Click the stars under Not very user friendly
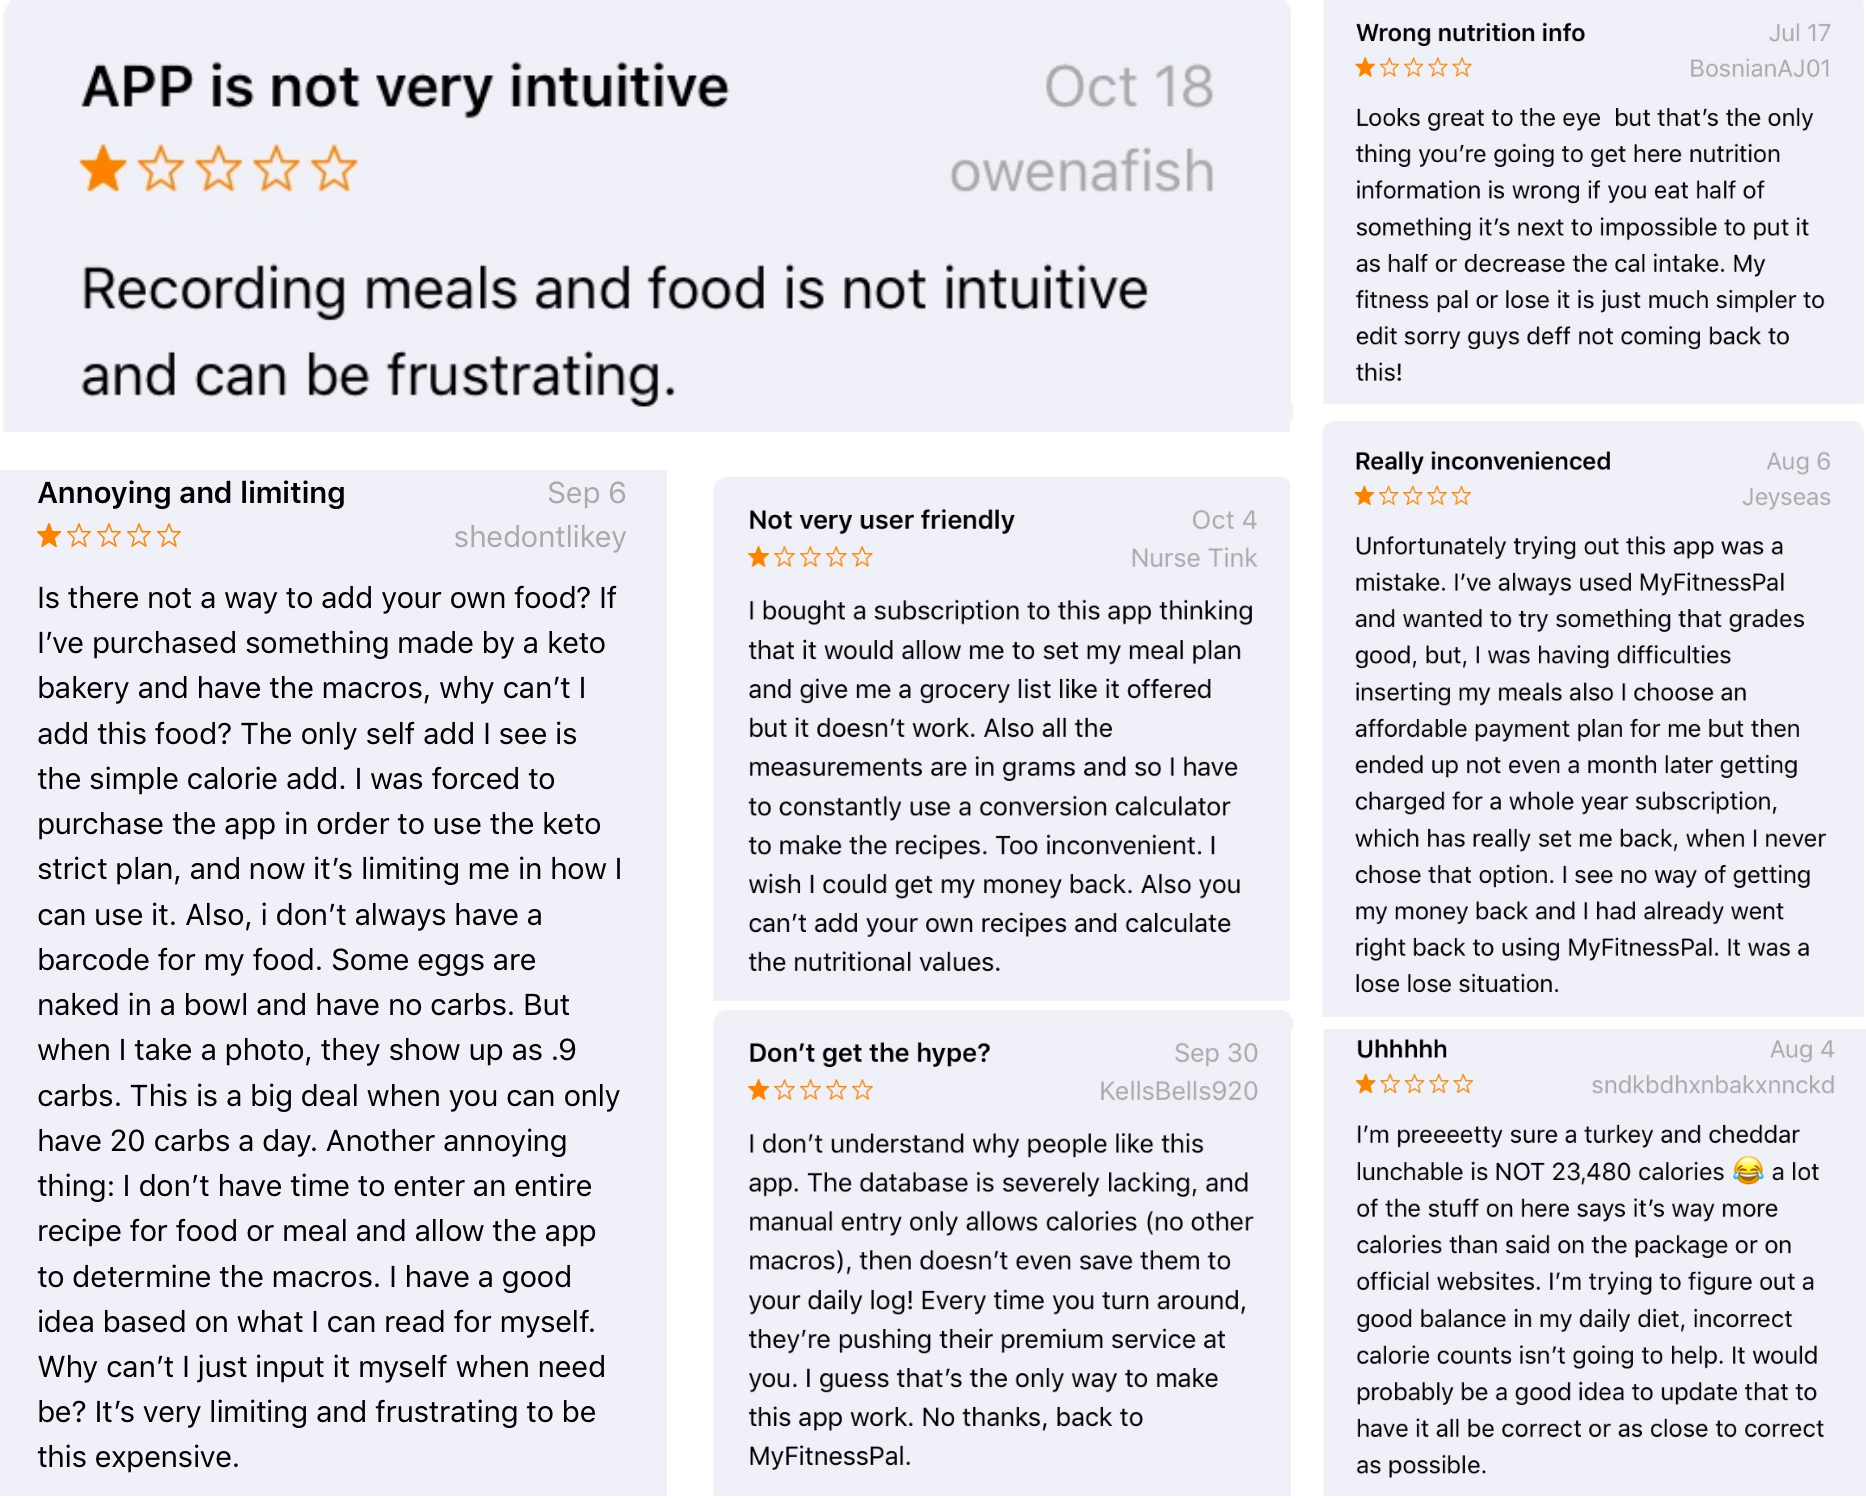 (811, 557)
